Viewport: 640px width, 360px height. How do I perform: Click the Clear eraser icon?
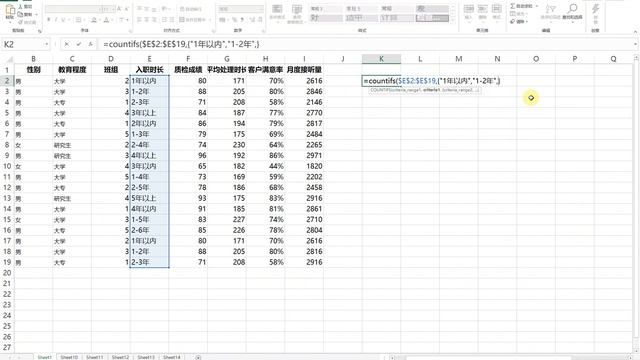513,21
